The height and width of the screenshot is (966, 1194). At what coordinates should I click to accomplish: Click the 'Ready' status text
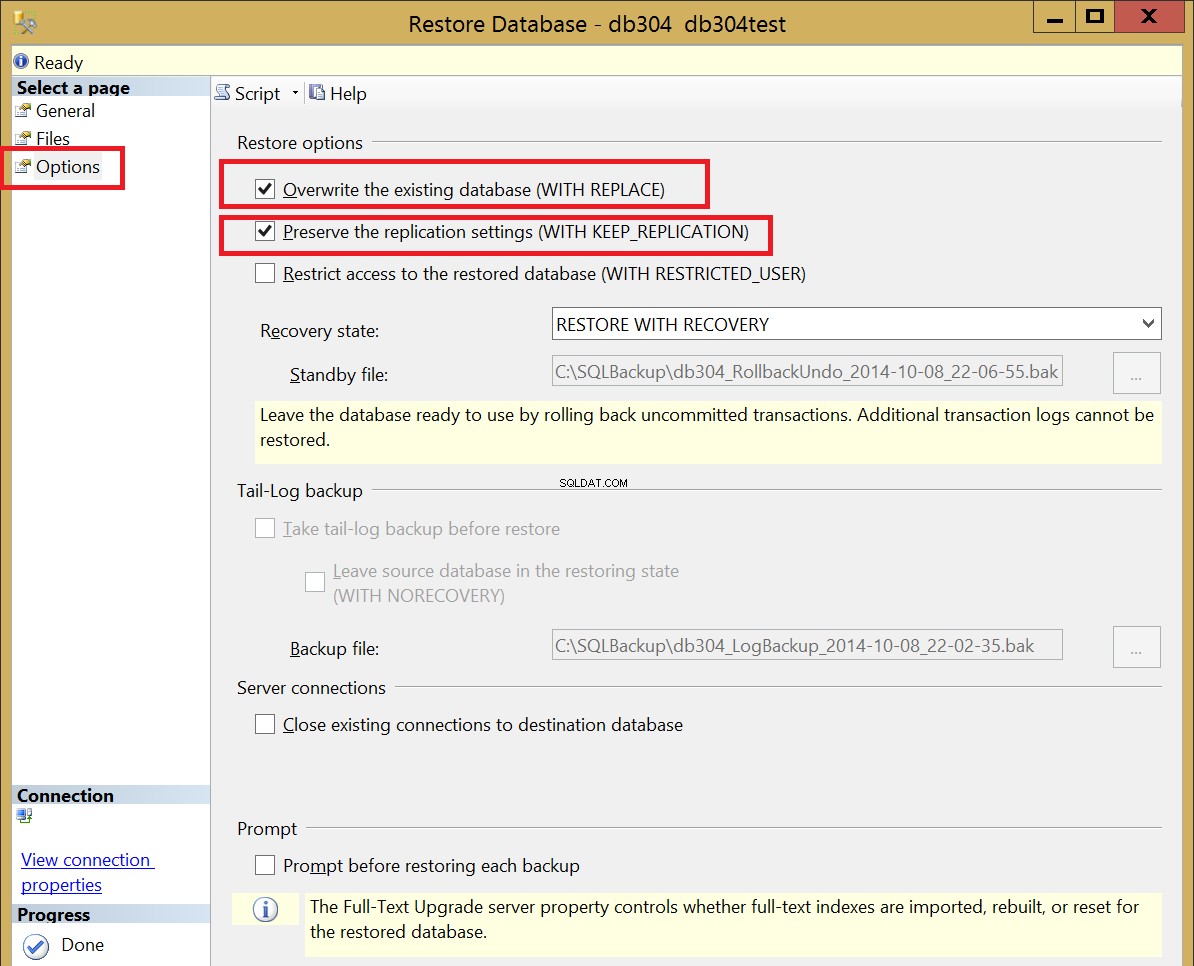(x=58, y=62)
